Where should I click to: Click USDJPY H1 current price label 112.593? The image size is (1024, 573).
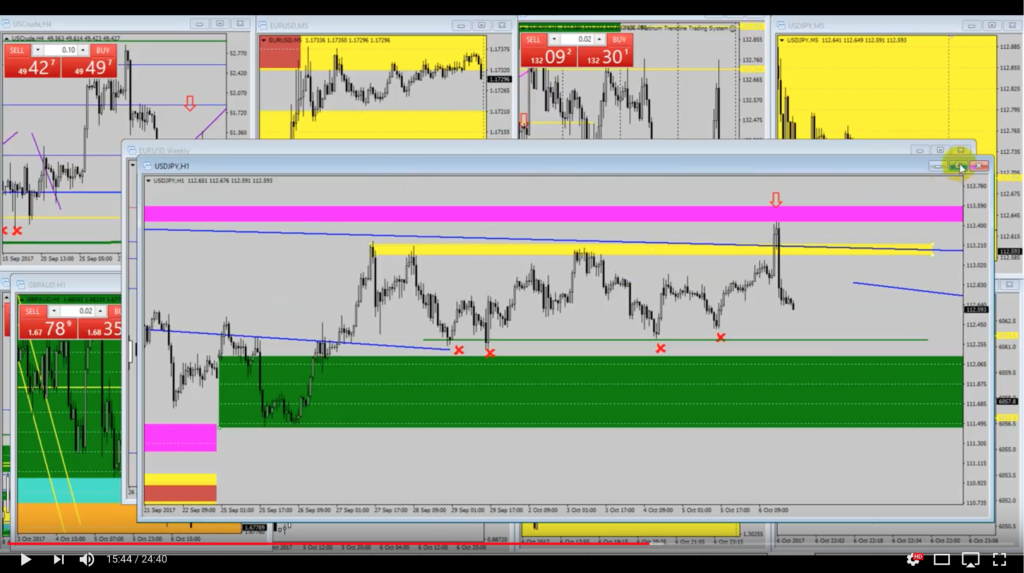(x=976, y=310)
